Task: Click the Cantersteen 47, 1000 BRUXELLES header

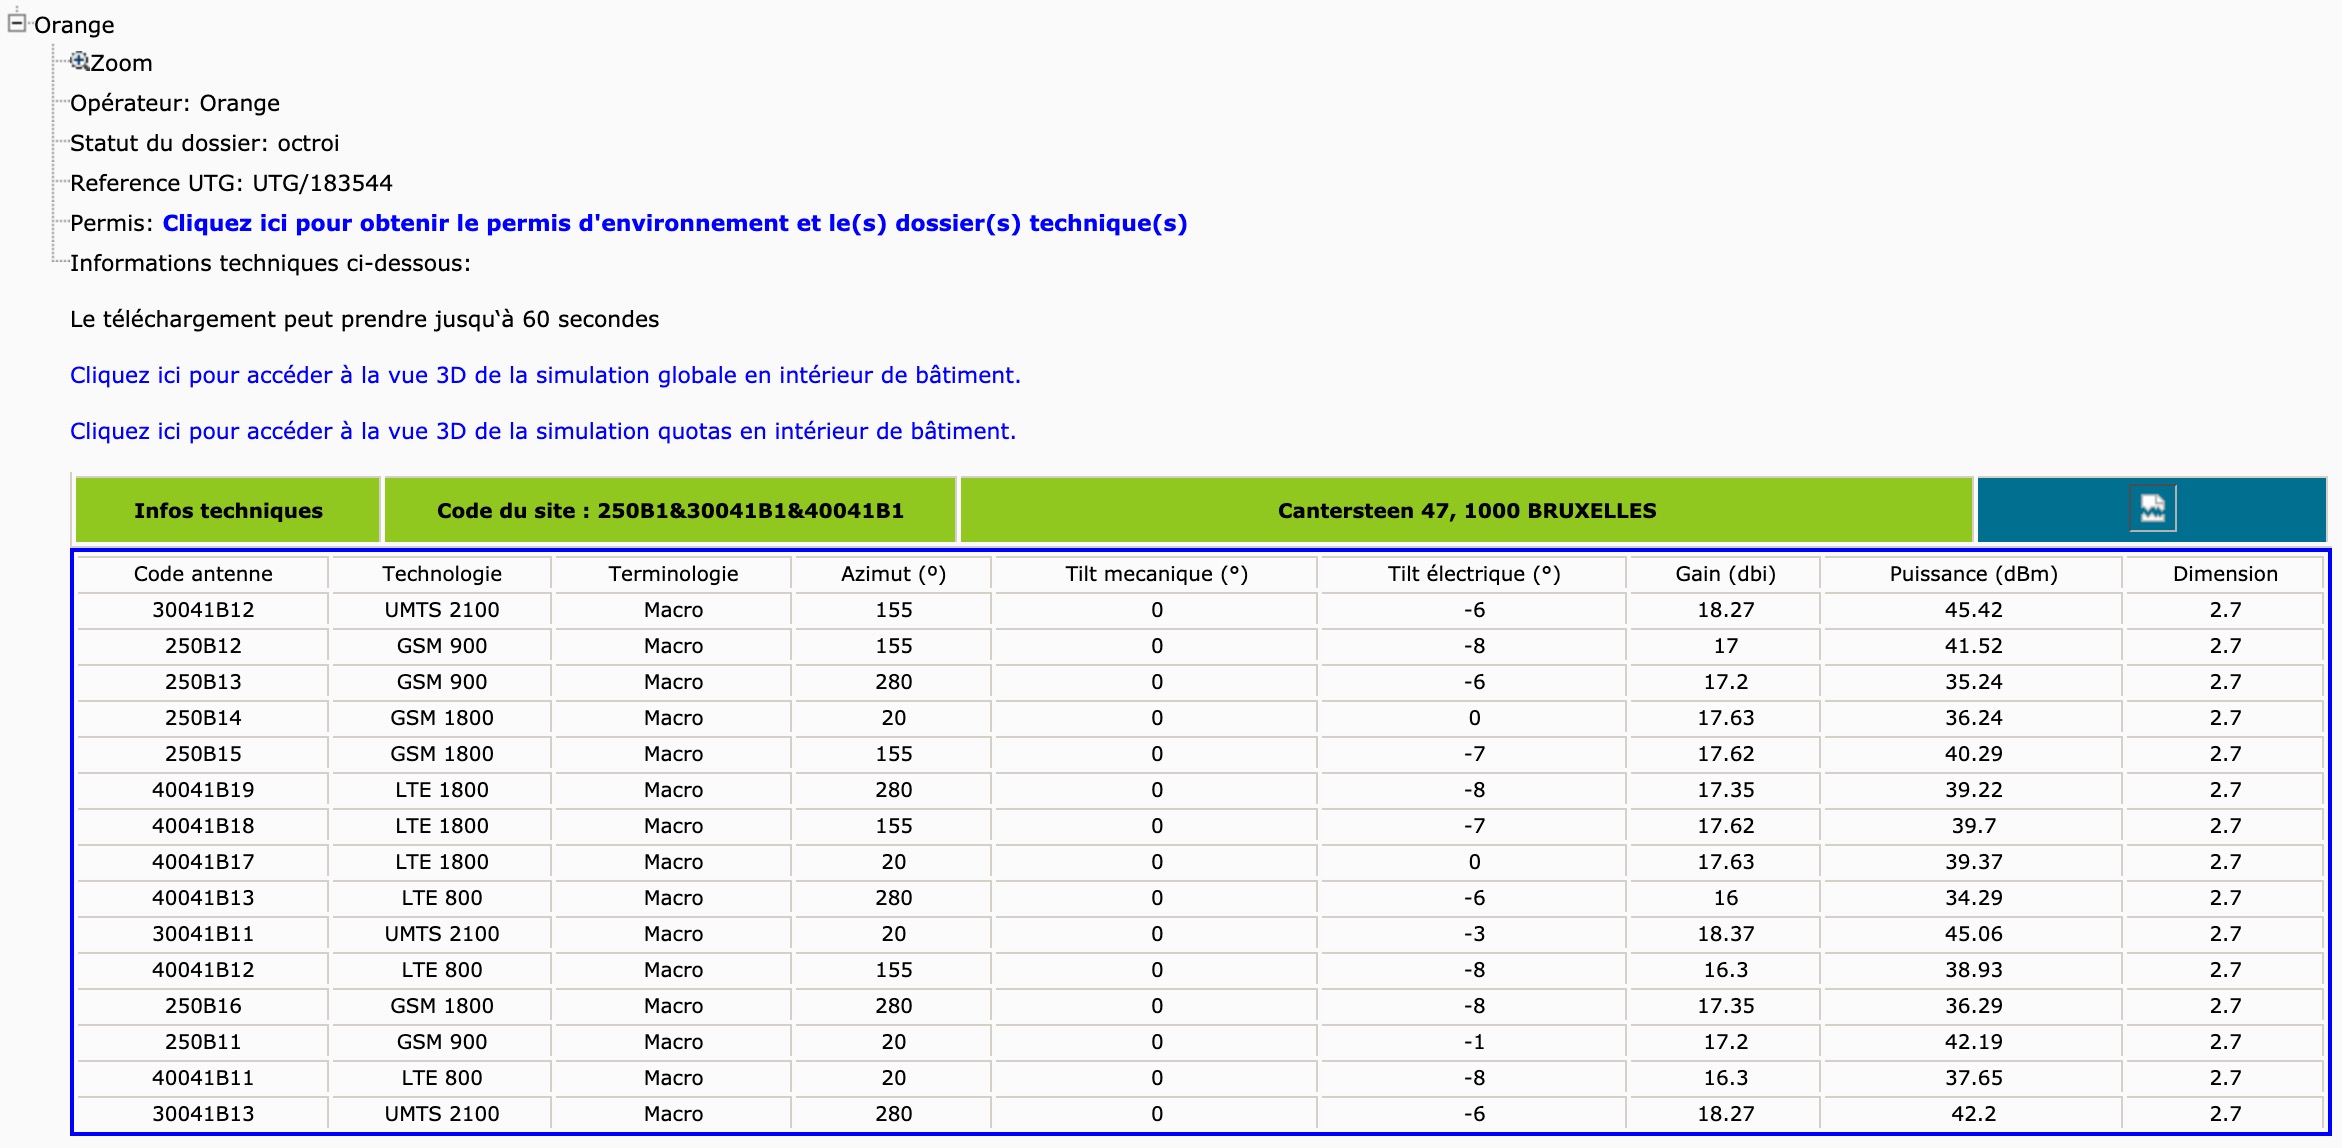Action: click(x=1467, y=510)
